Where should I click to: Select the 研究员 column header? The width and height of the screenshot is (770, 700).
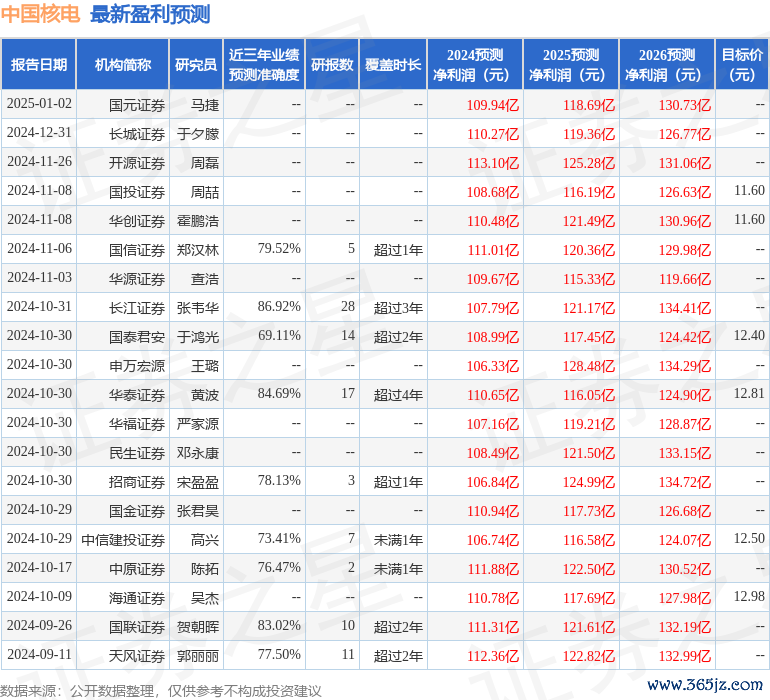[x=196, y=64]
